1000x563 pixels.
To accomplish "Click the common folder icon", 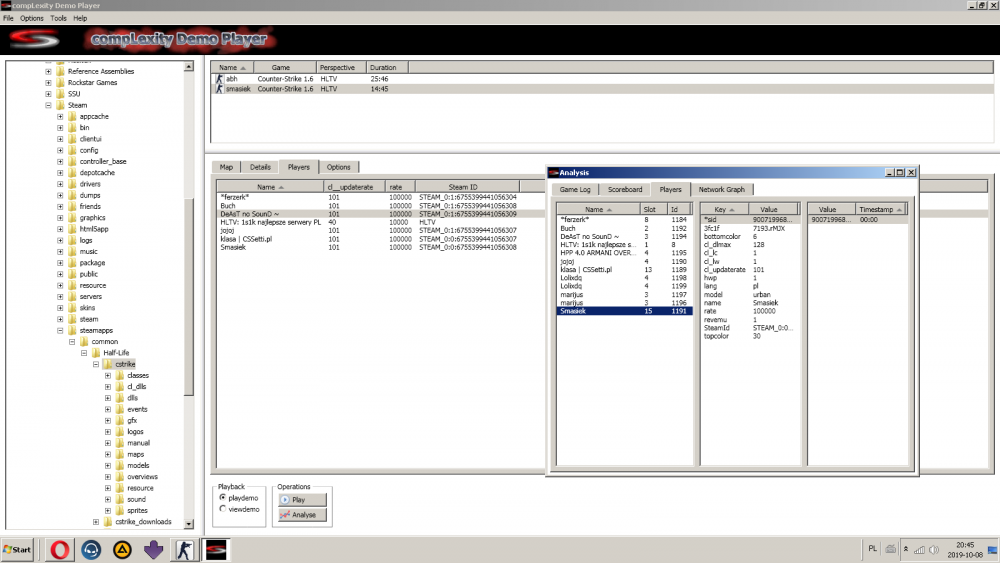I will 84,342.
